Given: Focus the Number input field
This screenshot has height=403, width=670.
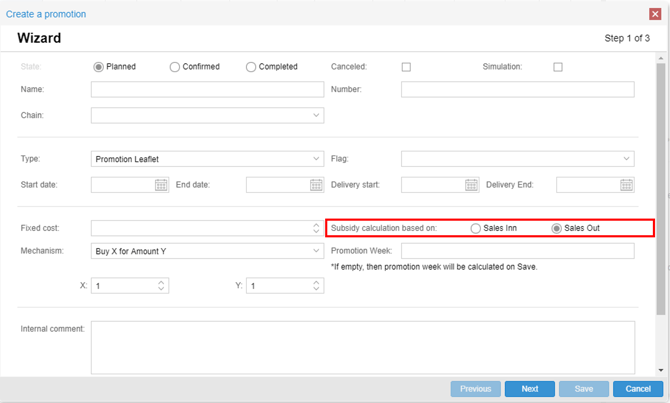Looking at the screenshot, I should (x=517, y=89).
